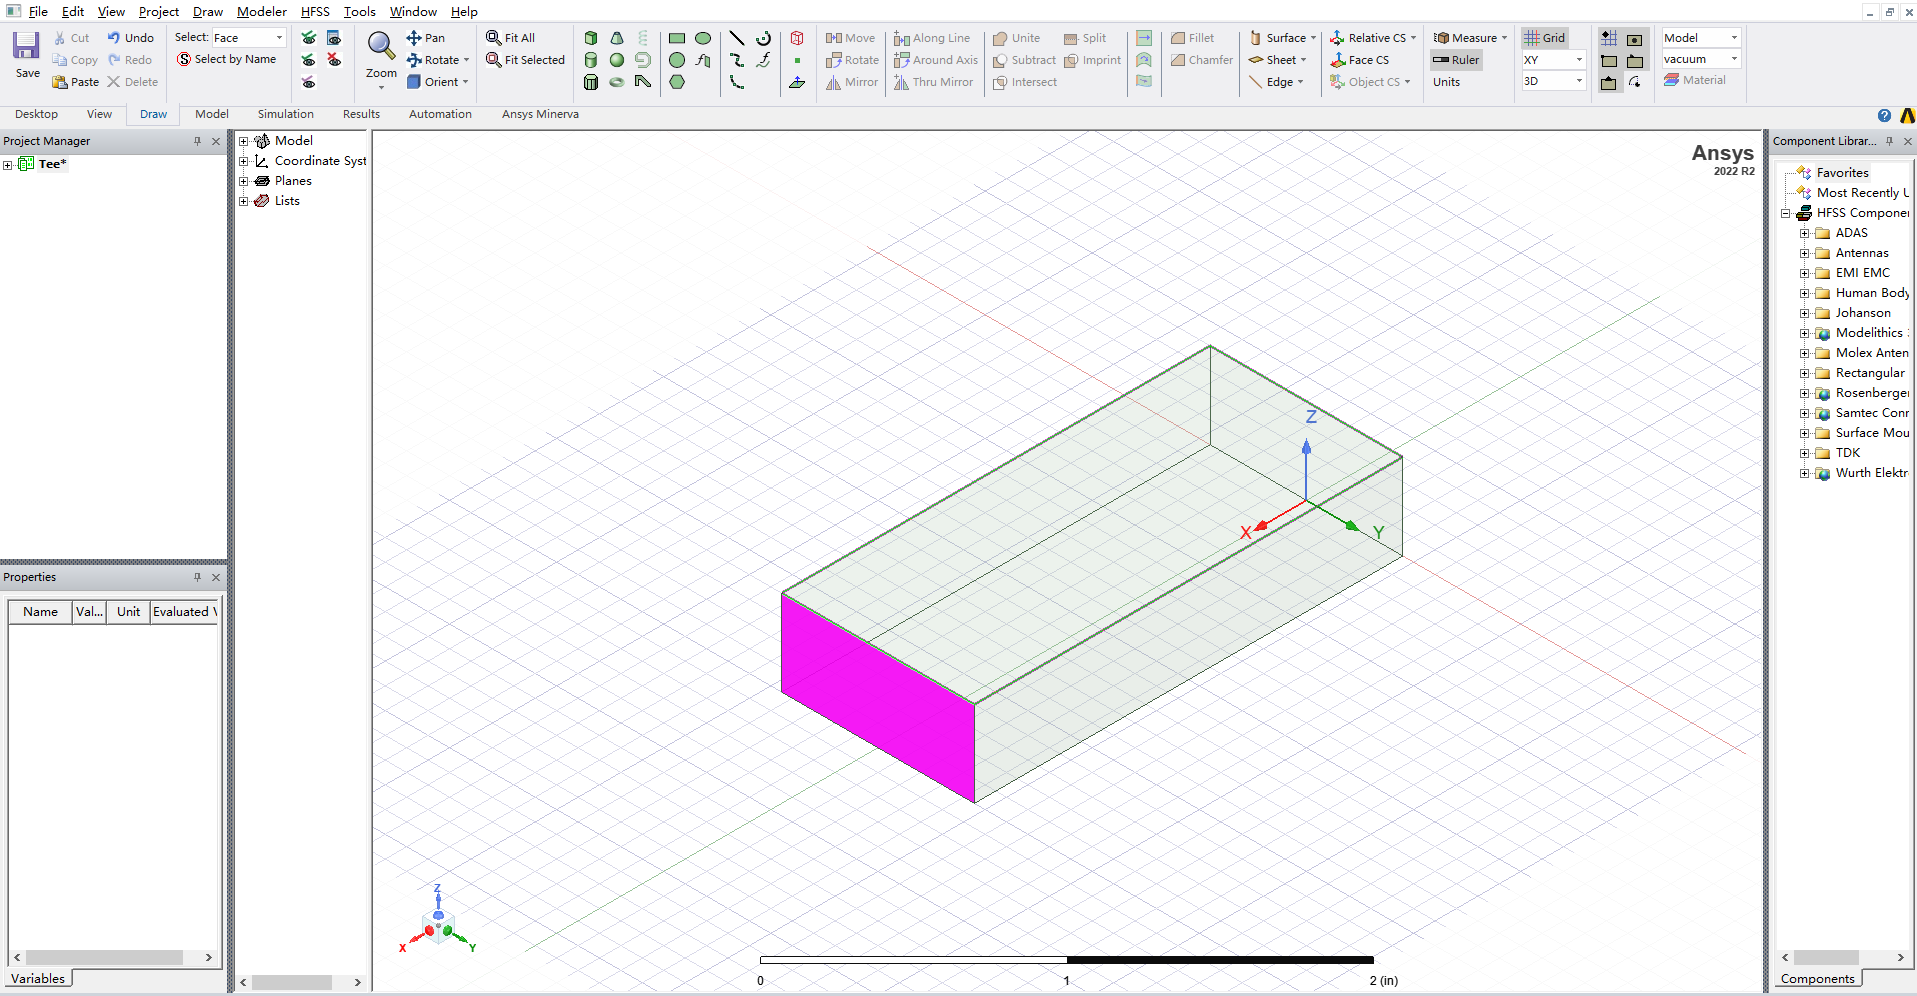Select the draw arc tool
This screenshot has height=996, width=1917.
click(763, 38)
